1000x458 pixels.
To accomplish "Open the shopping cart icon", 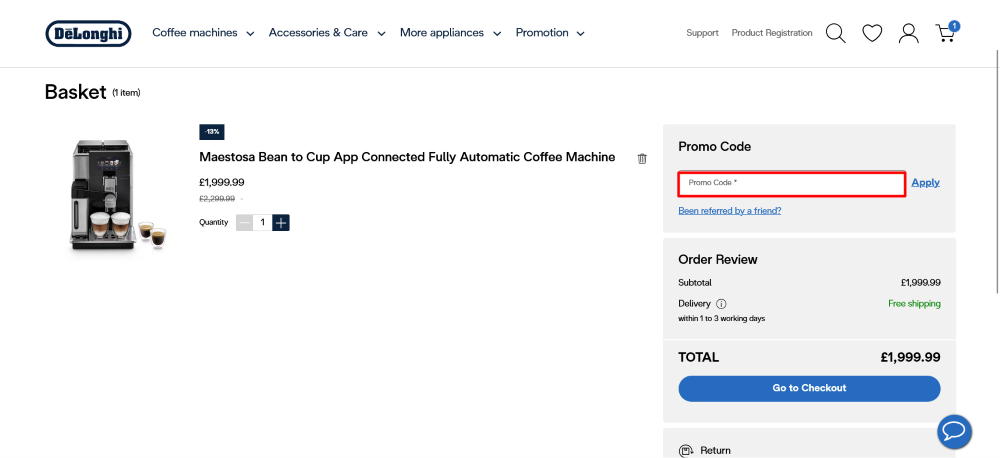I will click(x=946, y=32).
